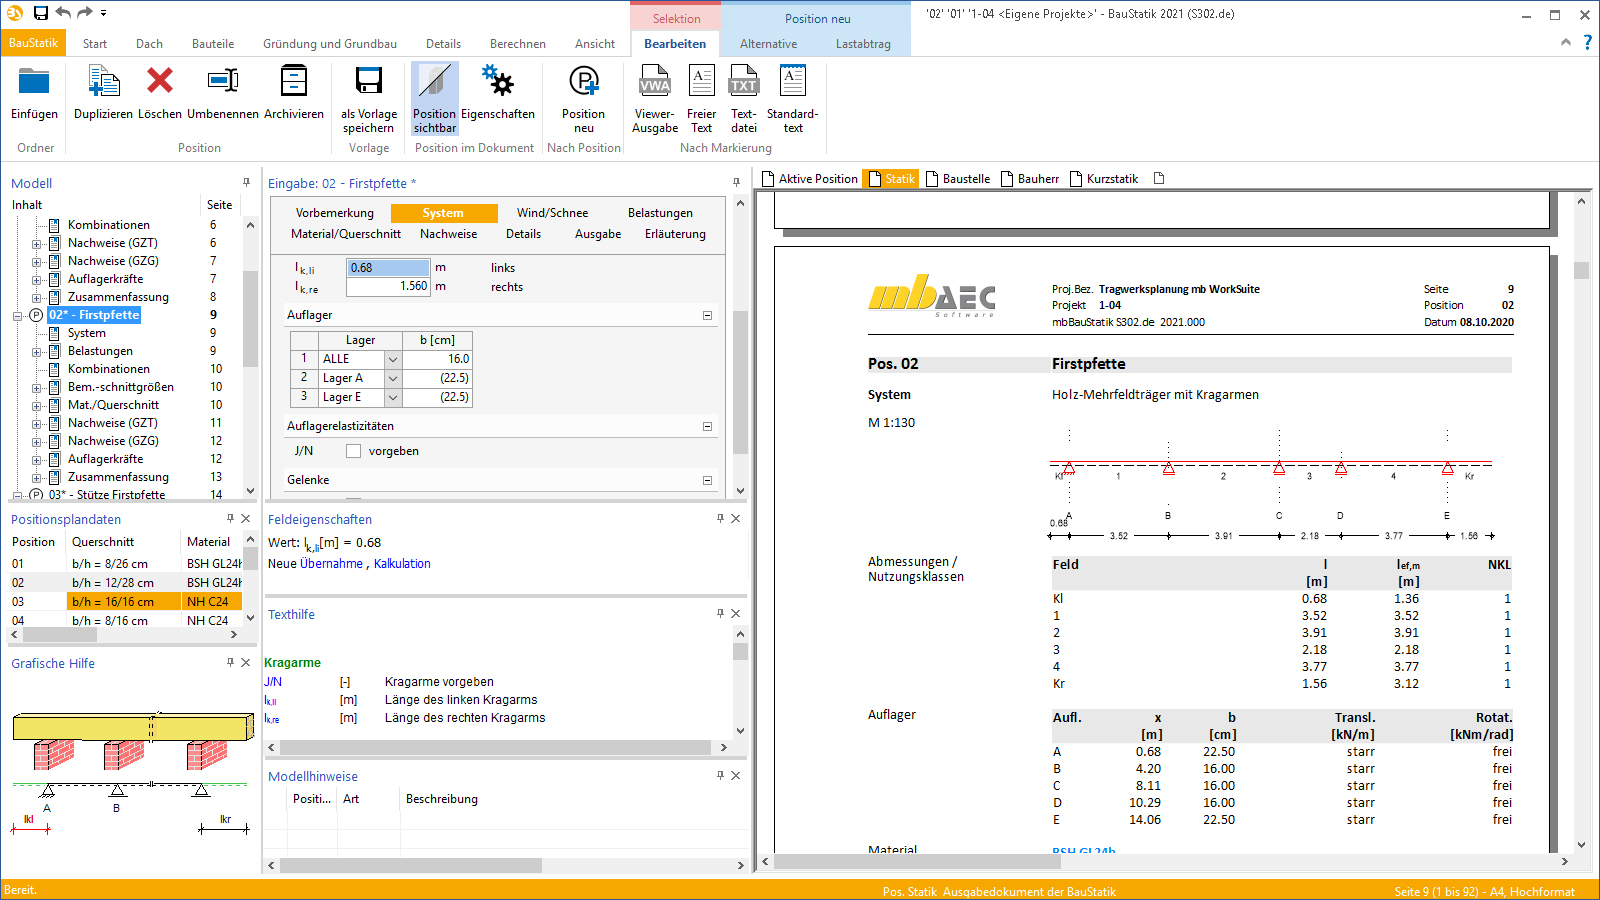Collapse the ribbon with the chevron
This screenshot has height=900, width=1600.
(1566, 42)
